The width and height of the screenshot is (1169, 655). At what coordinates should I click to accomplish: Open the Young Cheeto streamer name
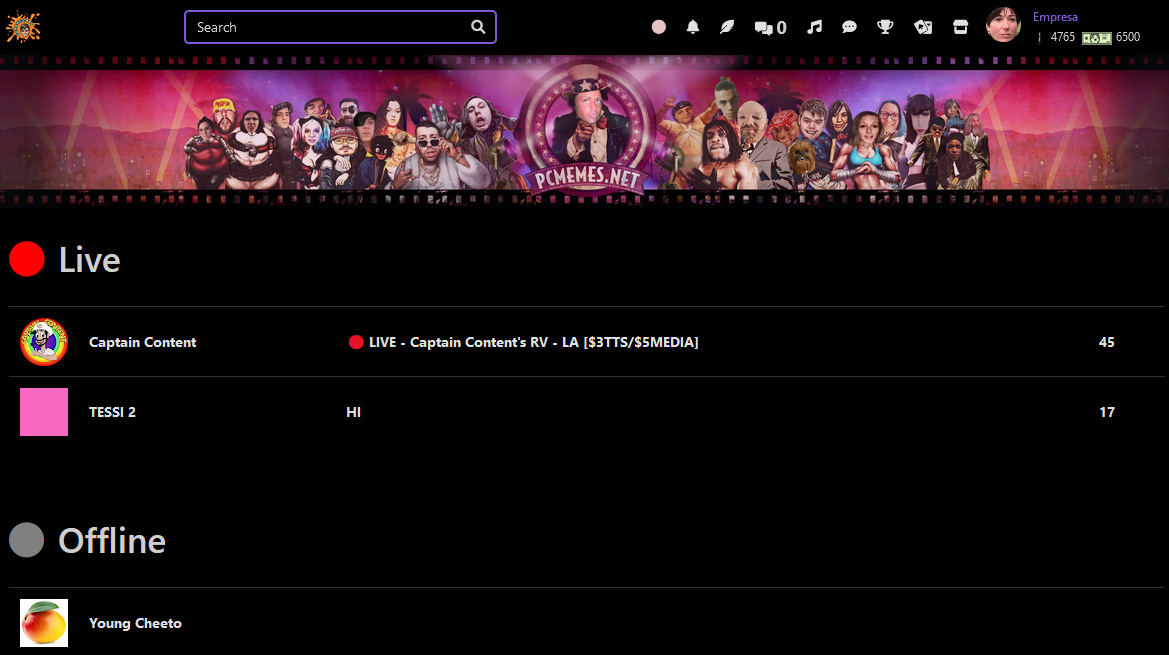[135, 623]
